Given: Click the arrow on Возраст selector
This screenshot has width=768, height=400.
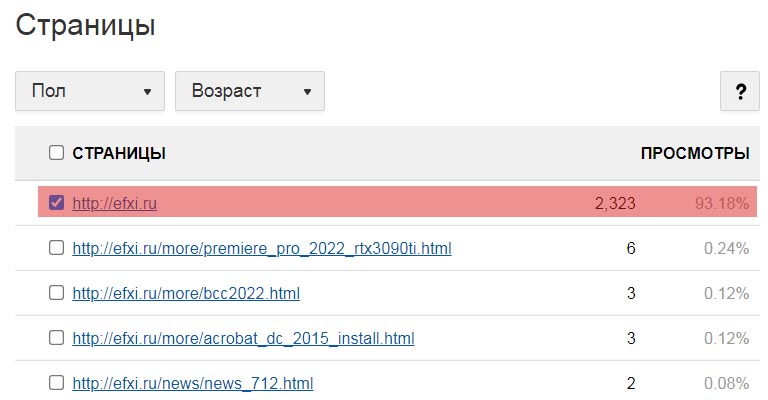Looking at the screenshot, I should [307, 92].
